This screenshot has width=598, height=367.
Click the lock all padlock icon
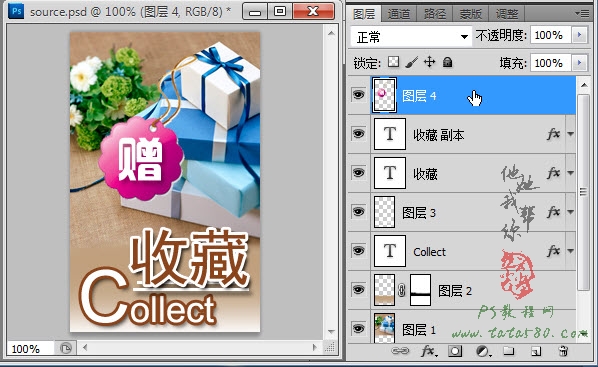(x=447, y=62)
